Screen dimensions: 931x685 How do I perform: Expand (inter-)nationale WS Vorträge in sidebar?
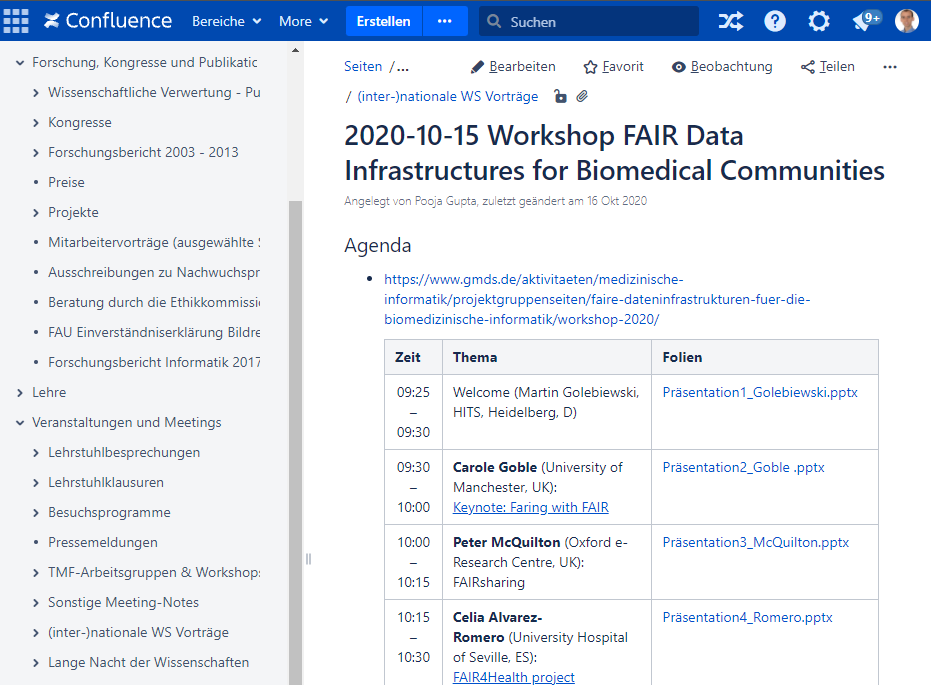coord(36,633)
